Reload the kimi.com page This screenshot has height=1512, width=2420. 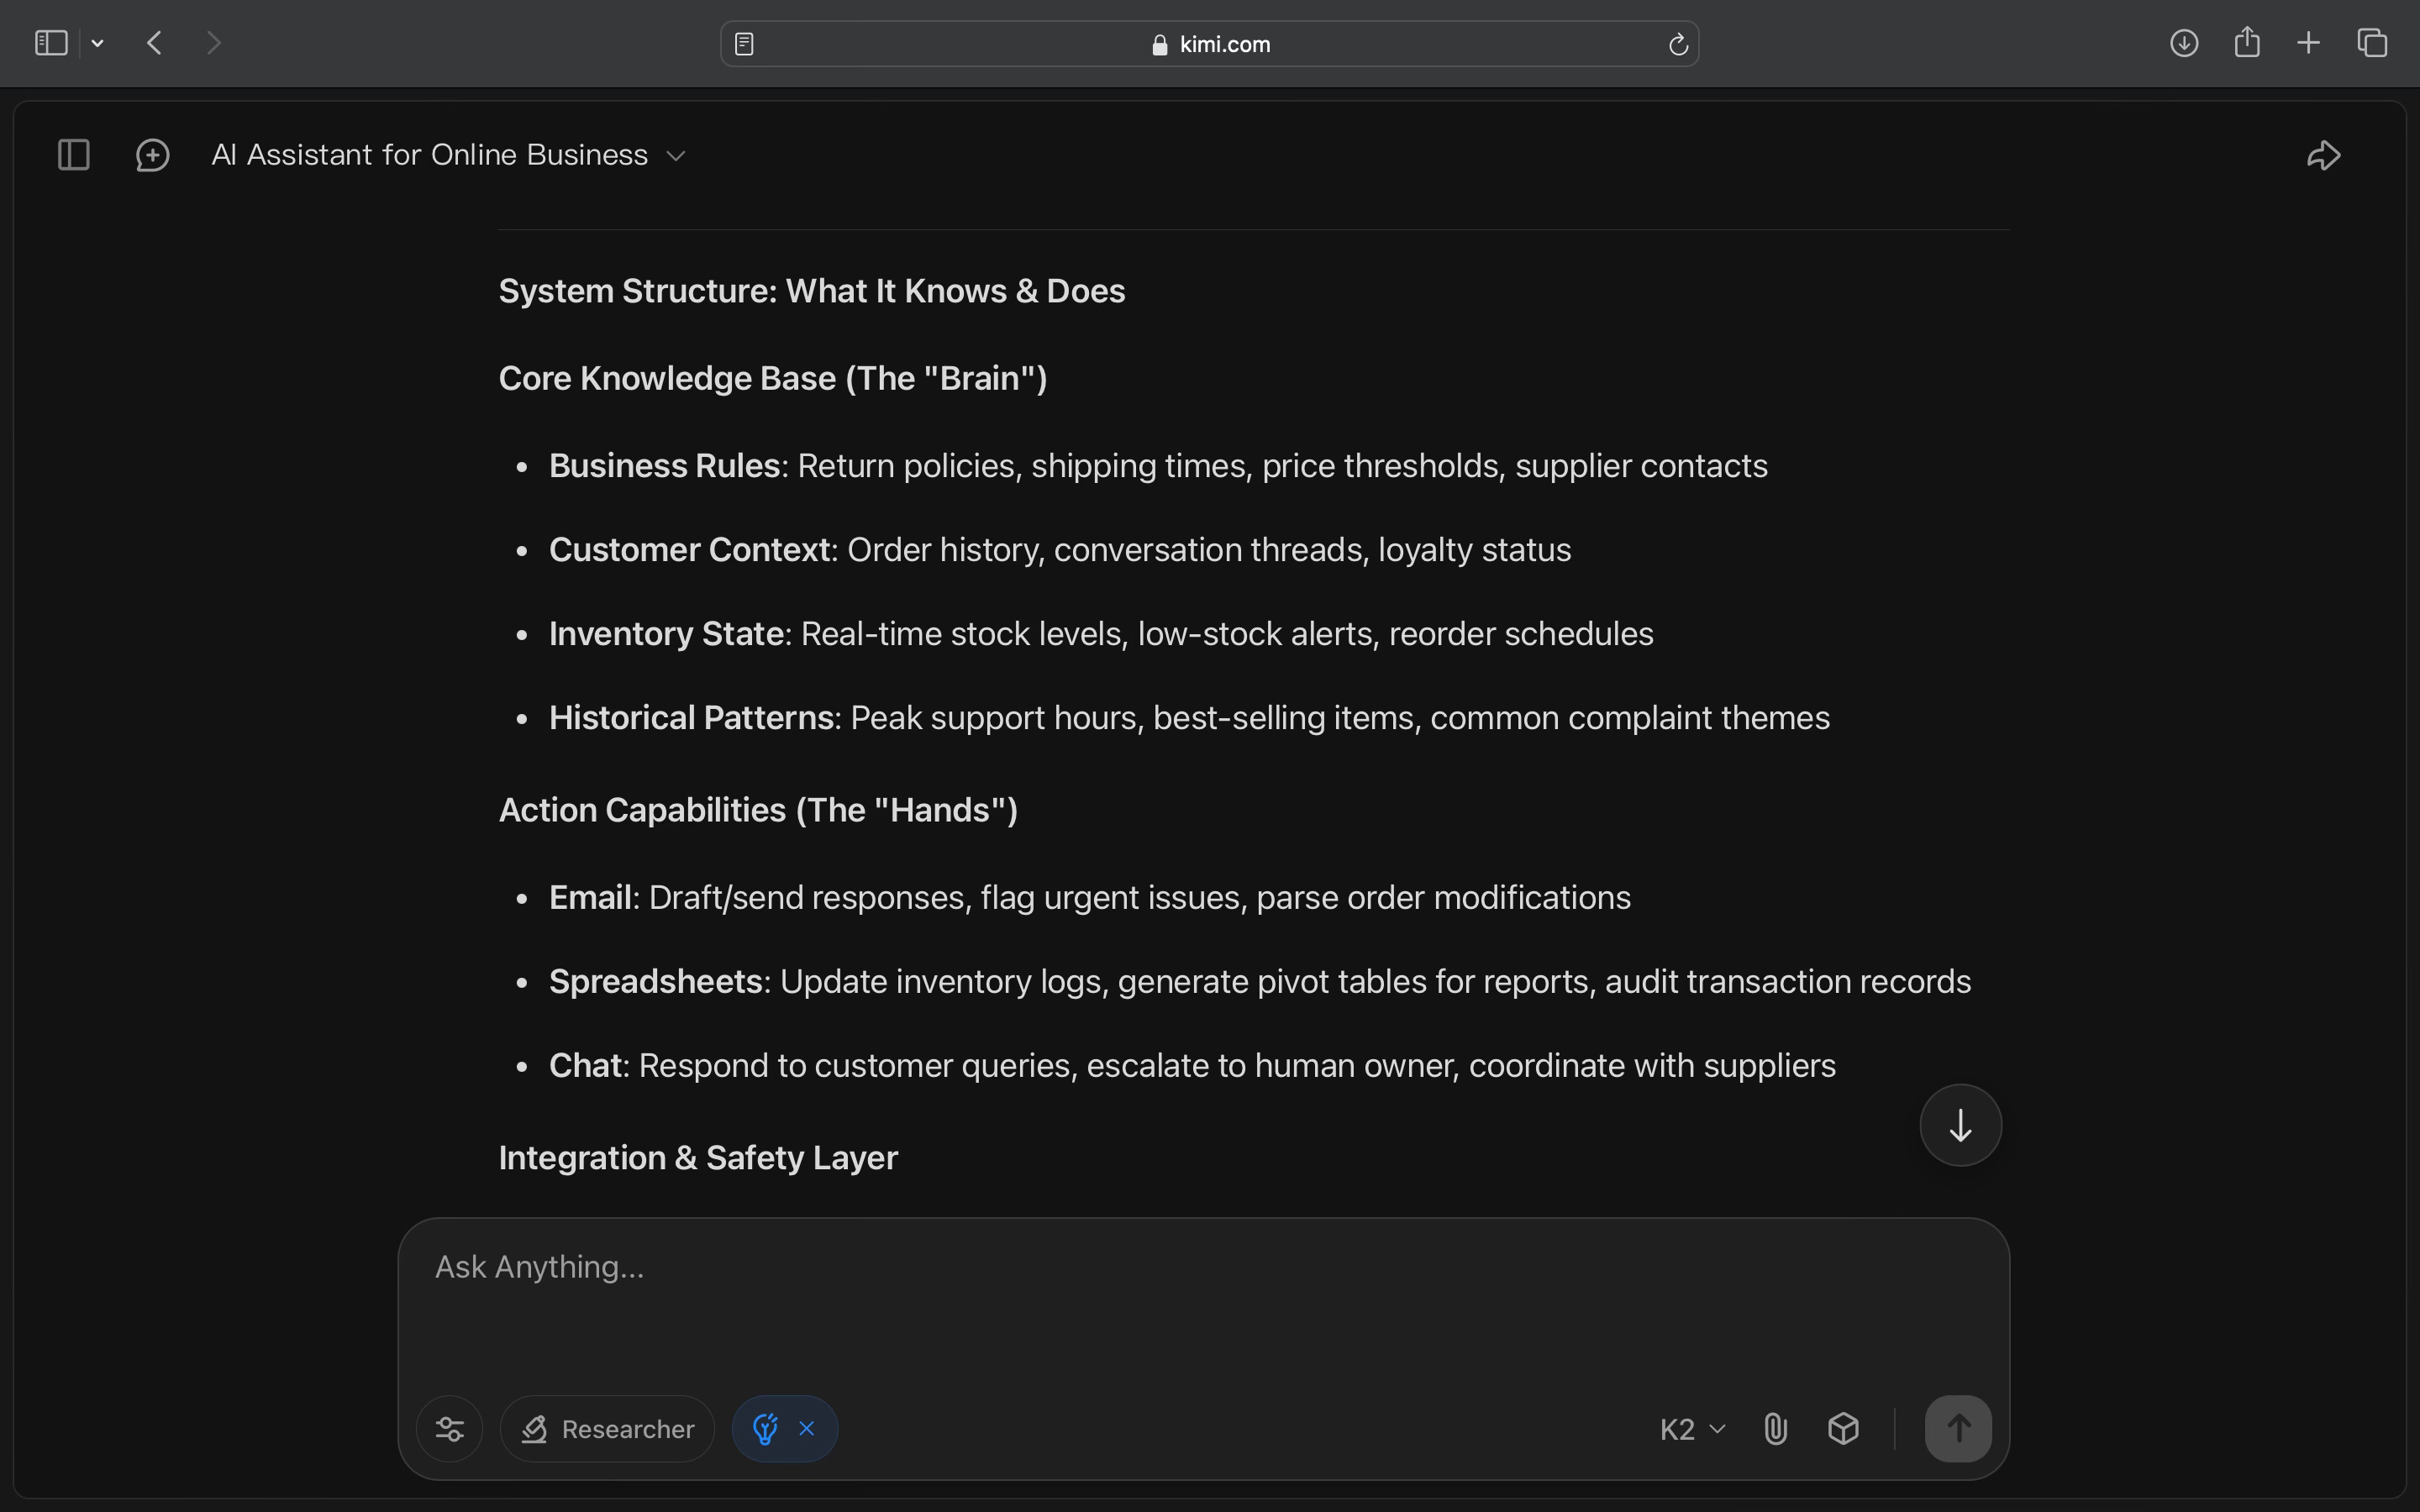pos(1678,44)
